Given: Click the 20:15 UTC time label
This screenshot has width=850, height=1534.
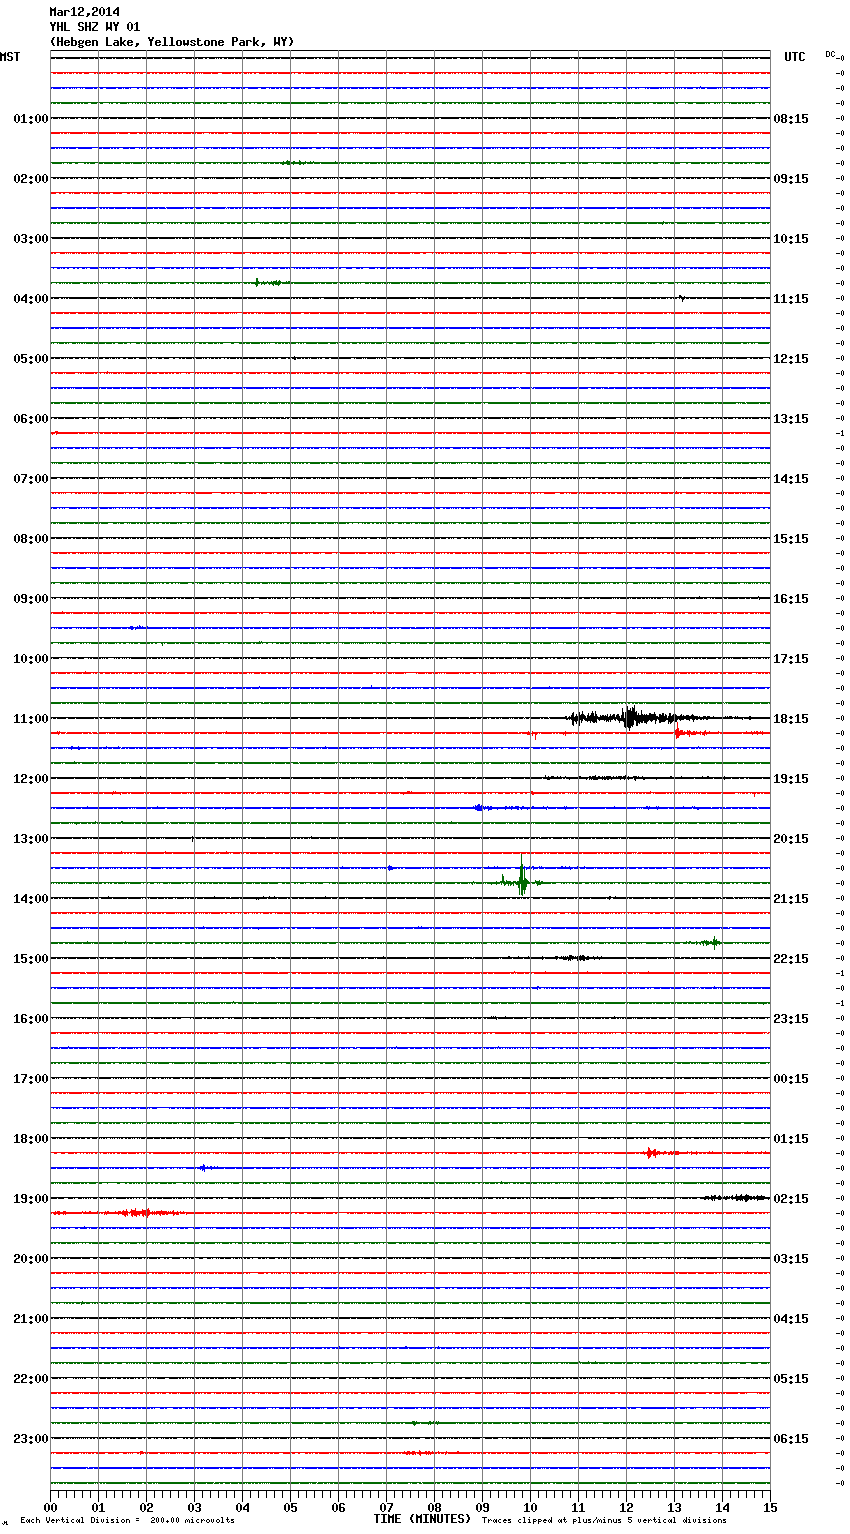Looking at the screenshot, I should tap(791, 839).
